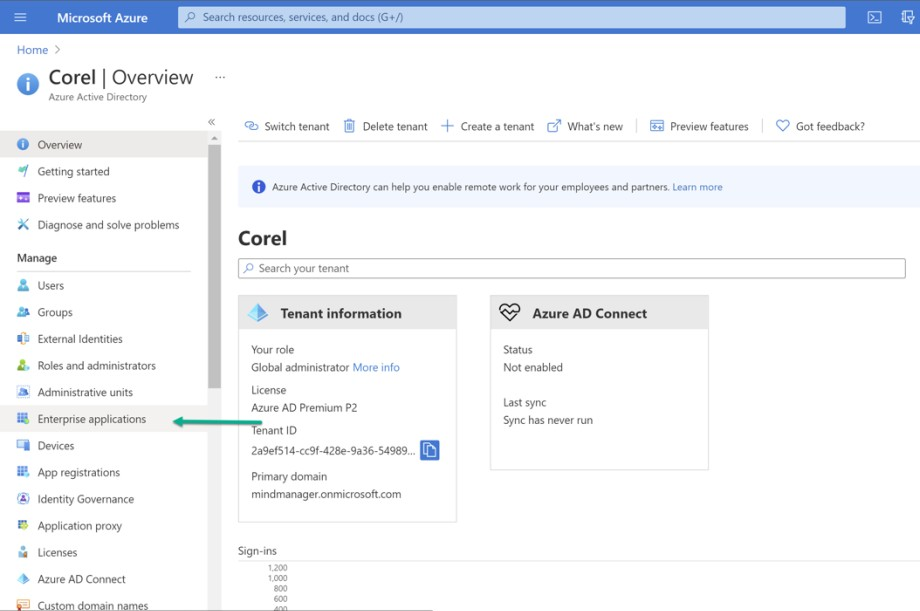The height and width of the screenshot is (611, 920).
Task: Collapse the left navigation pane
Action: tap(211, 122)
